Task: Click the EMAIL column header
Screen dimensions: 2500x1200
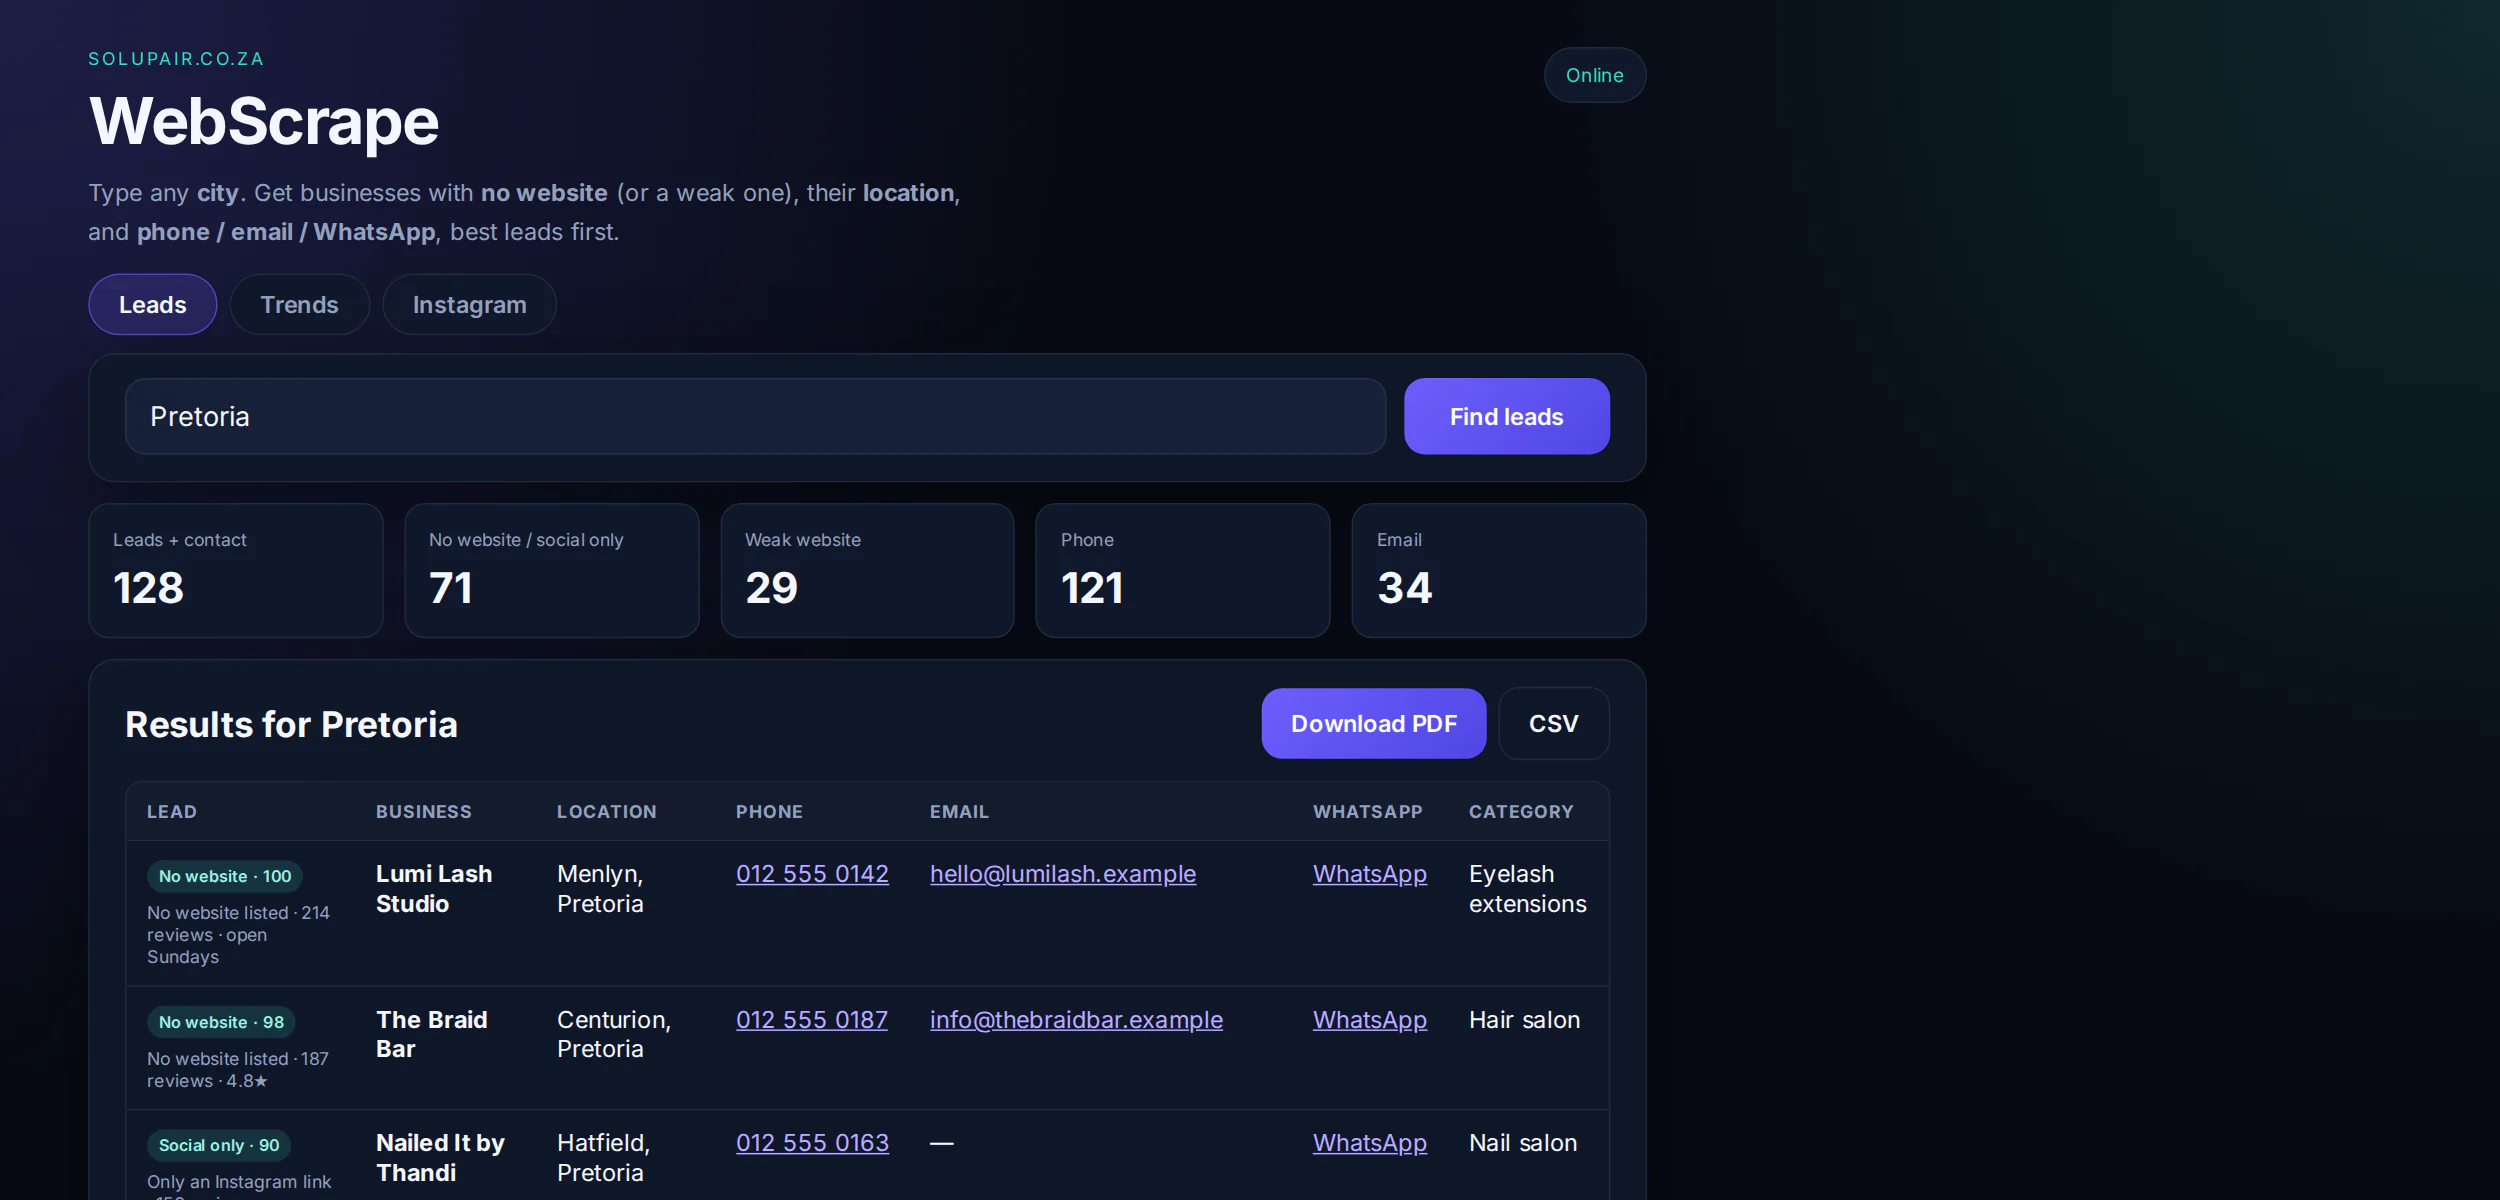Action: (x=959, y=812)
